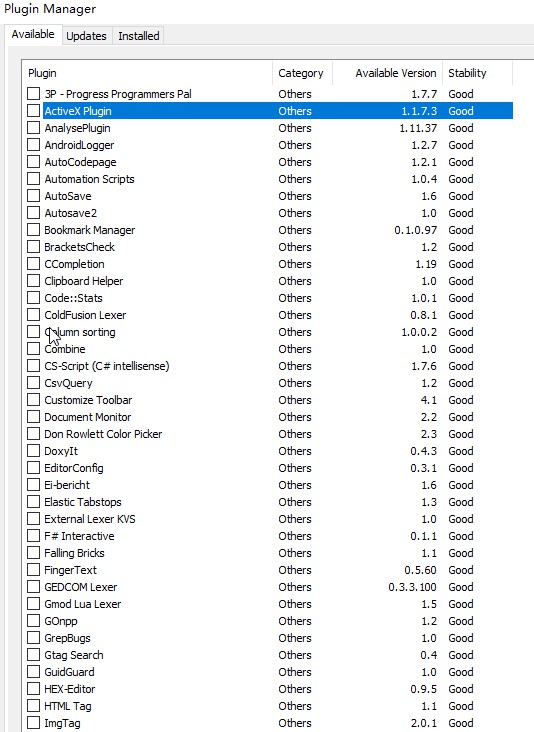
Task: Enable the DoxyIt checkbox
Action: click(x=33, y=451)
